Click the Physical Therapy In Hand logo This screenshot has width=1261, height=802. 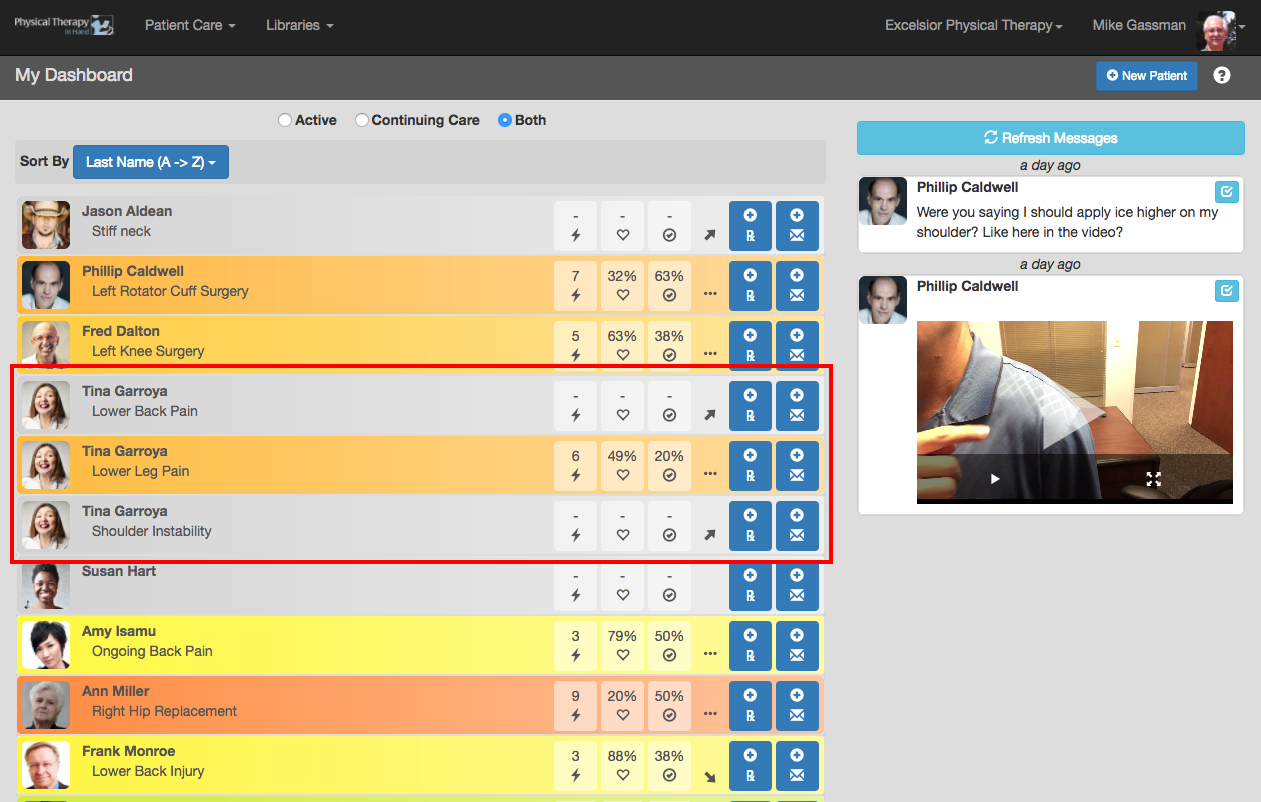point(64,26)
